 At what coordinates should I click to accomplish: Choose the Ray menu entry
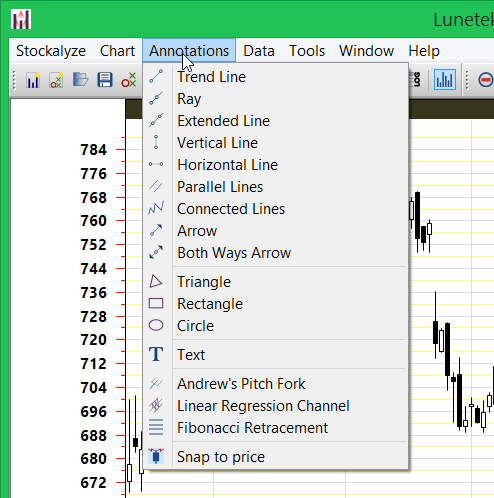click(x=275, y=99)
